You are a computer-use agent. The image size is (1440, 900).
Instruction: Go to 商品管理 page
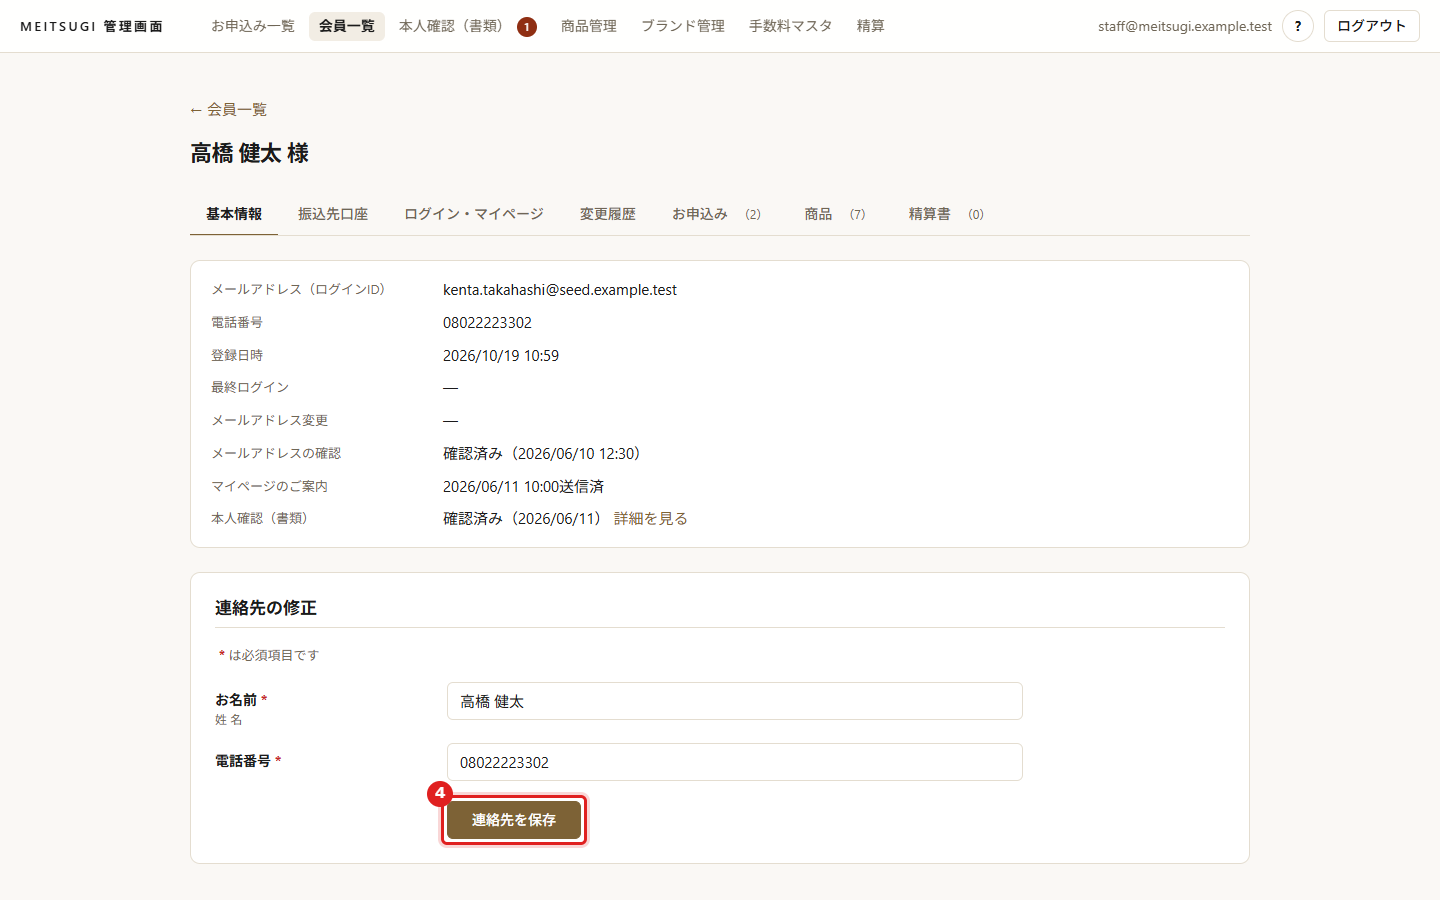point(589,26)
